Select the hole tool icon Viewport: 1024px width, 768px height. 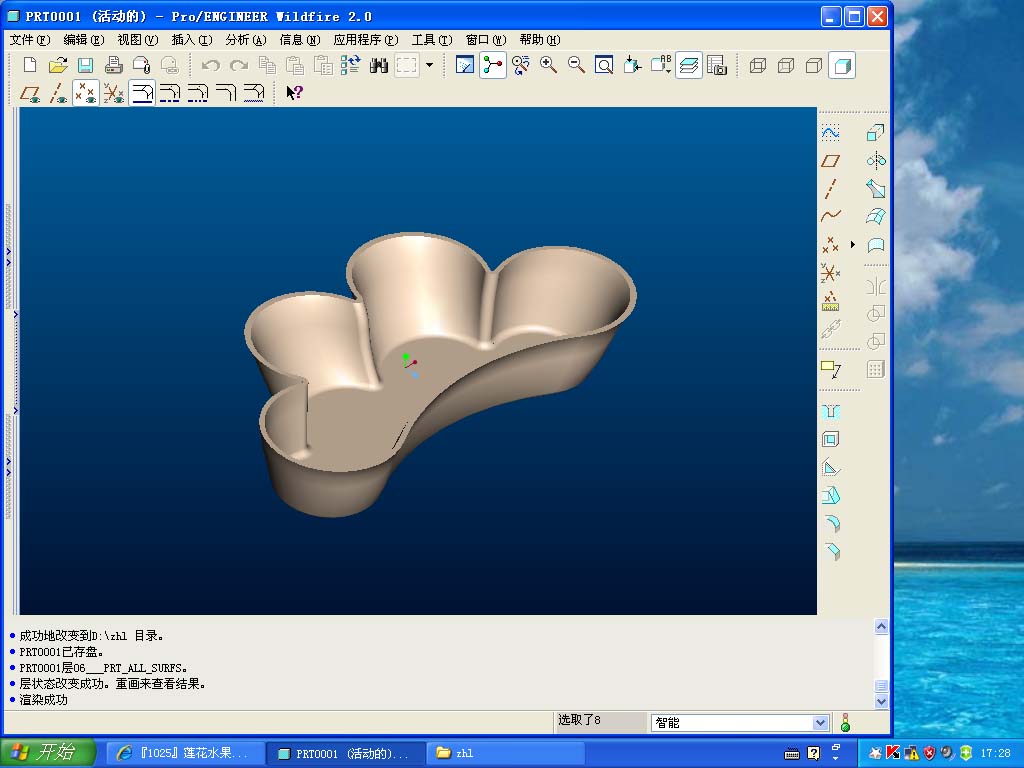point(831,411)
